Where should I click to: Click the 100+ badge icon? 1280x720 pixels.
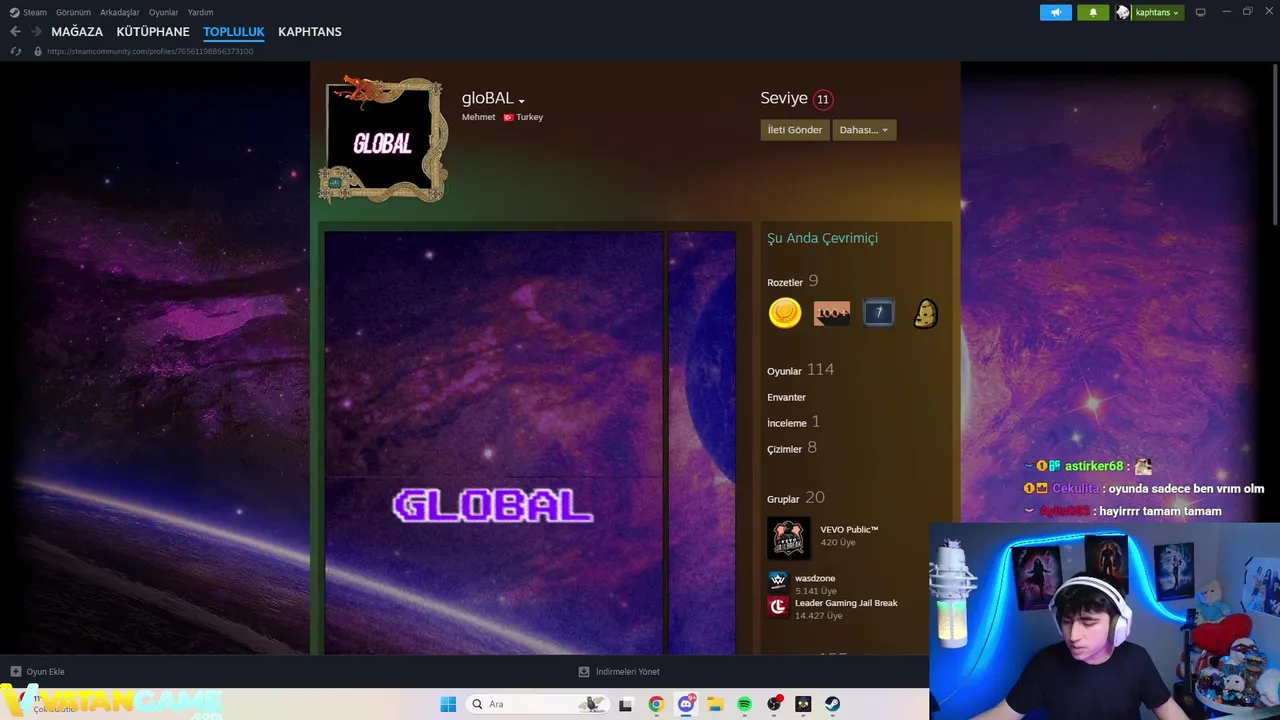(x=832, y=313)
